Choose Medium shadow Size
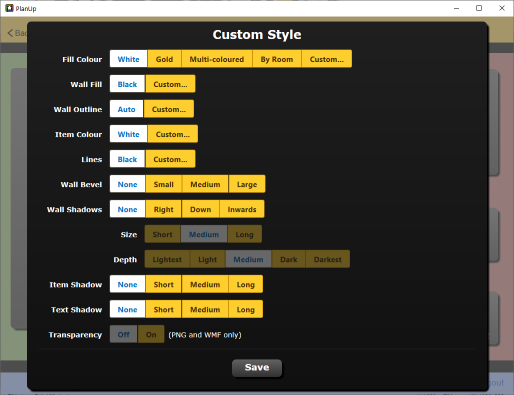This screenshot has height=395, width=514. [204, 234]
